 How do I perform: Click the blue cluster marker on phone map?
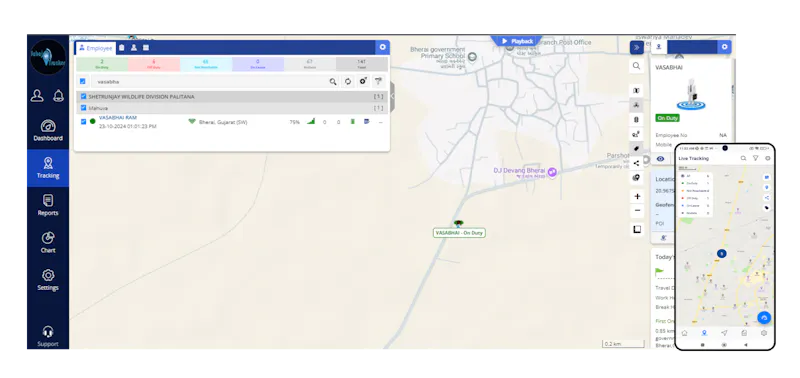point(721,253)
